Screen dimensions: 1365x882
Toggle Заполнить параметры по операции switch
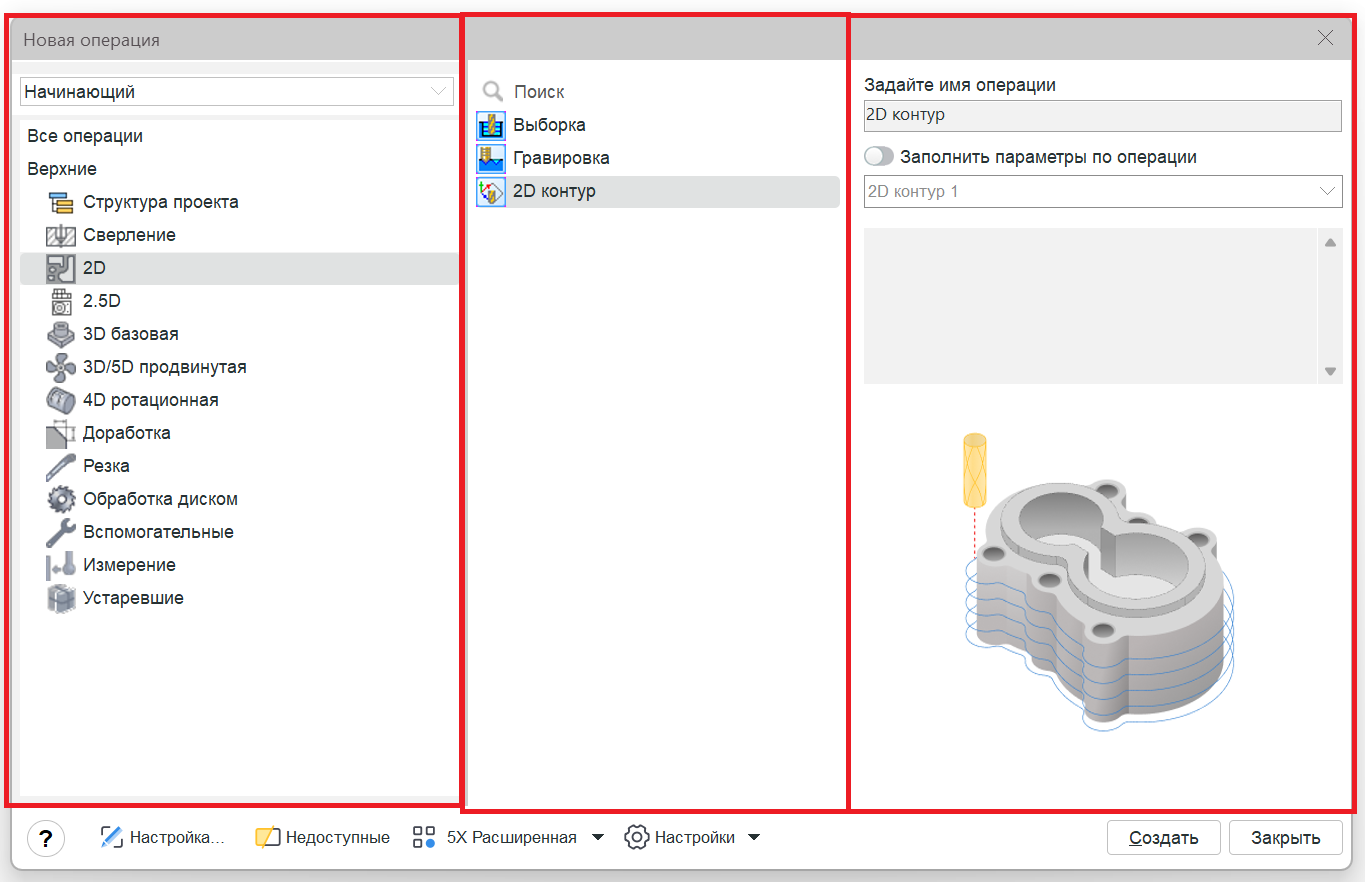[x=879, y=157]
